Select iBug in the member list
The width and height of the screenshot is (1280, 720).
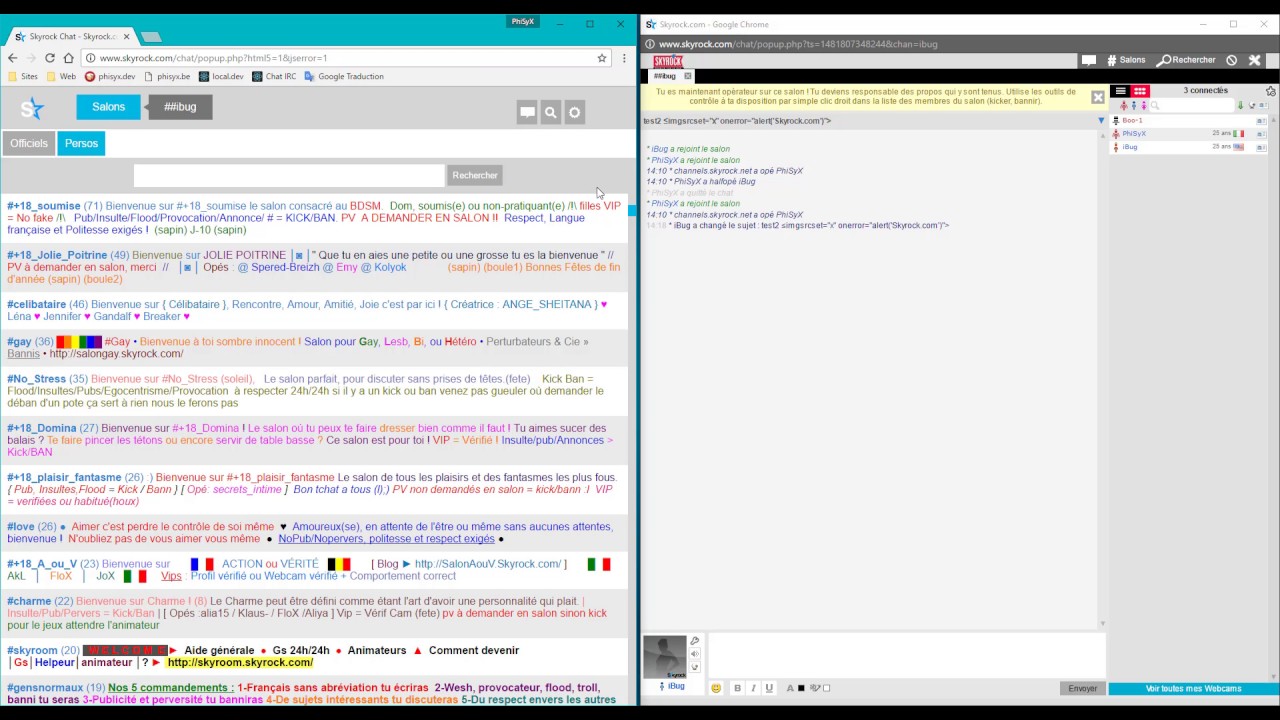(1130, 147)
